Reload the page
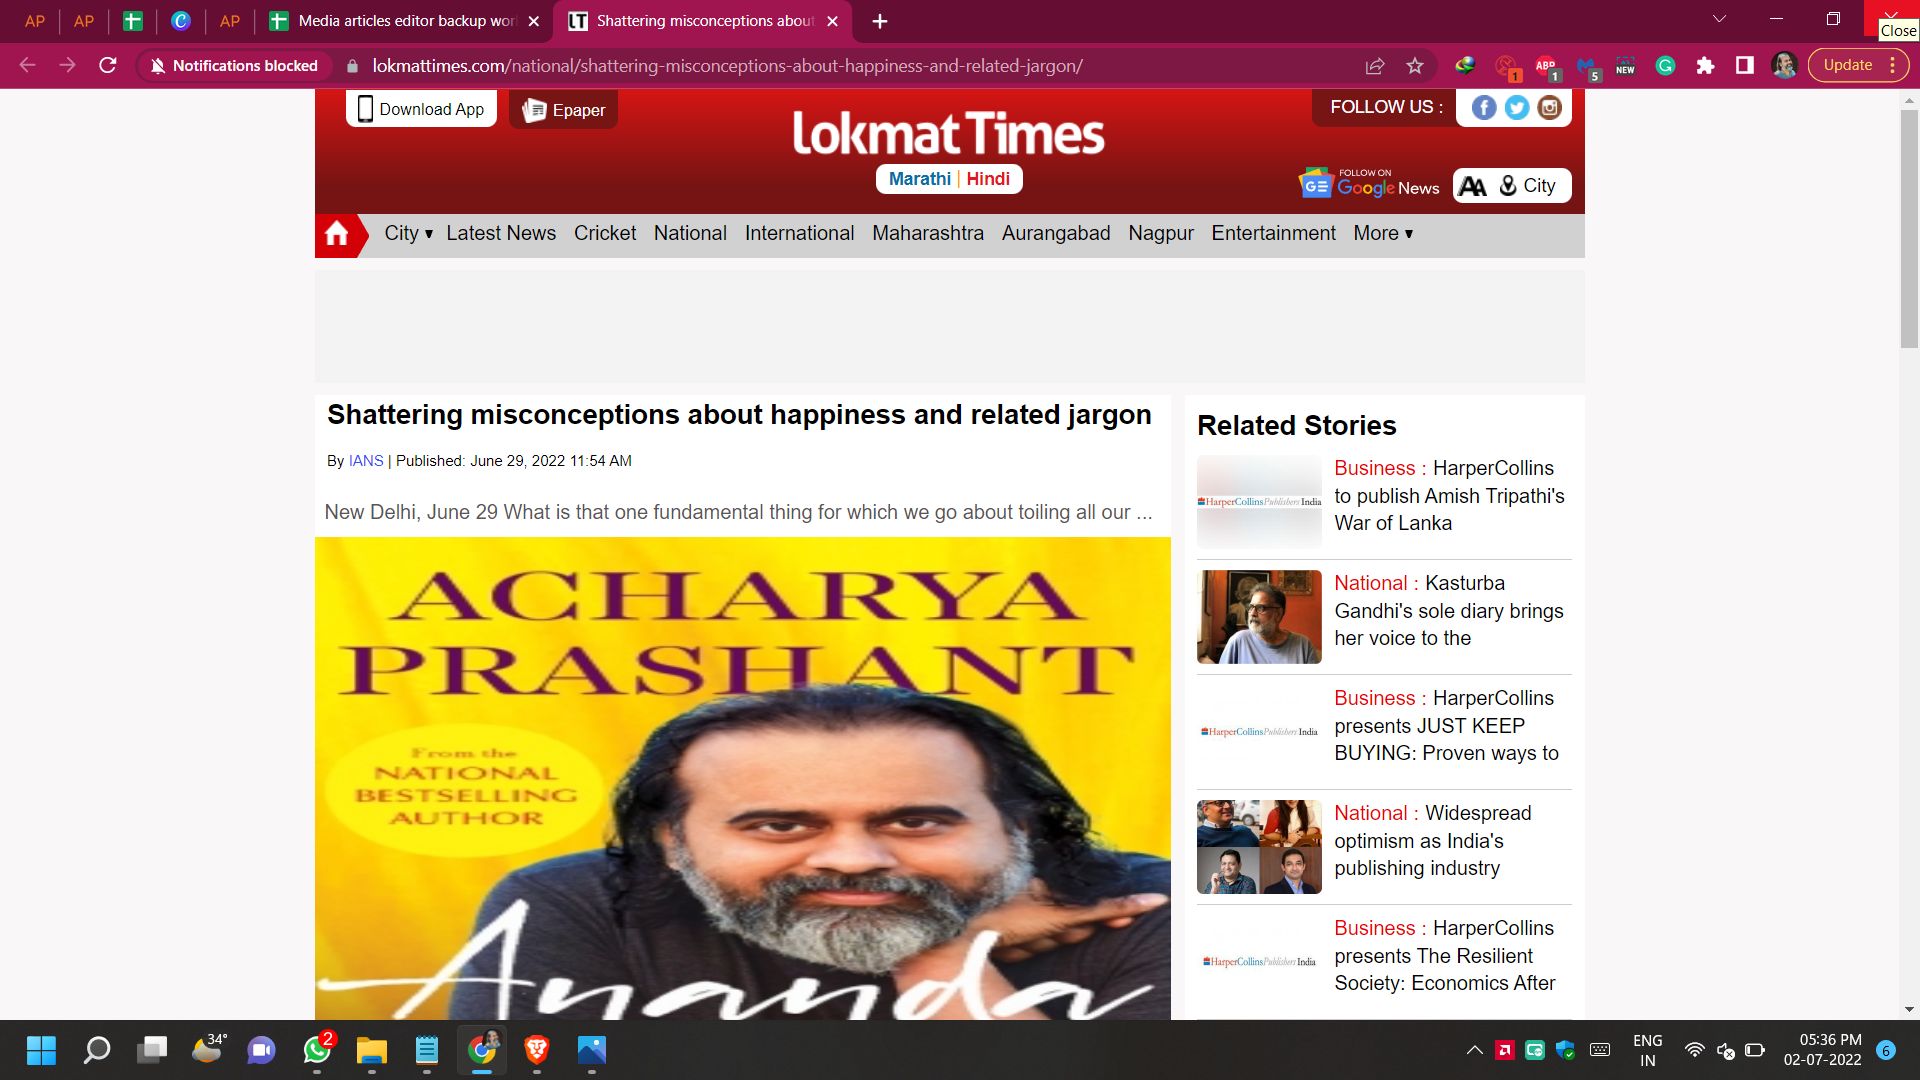Screen dimensions: 1920x1080 pos(108,66)
